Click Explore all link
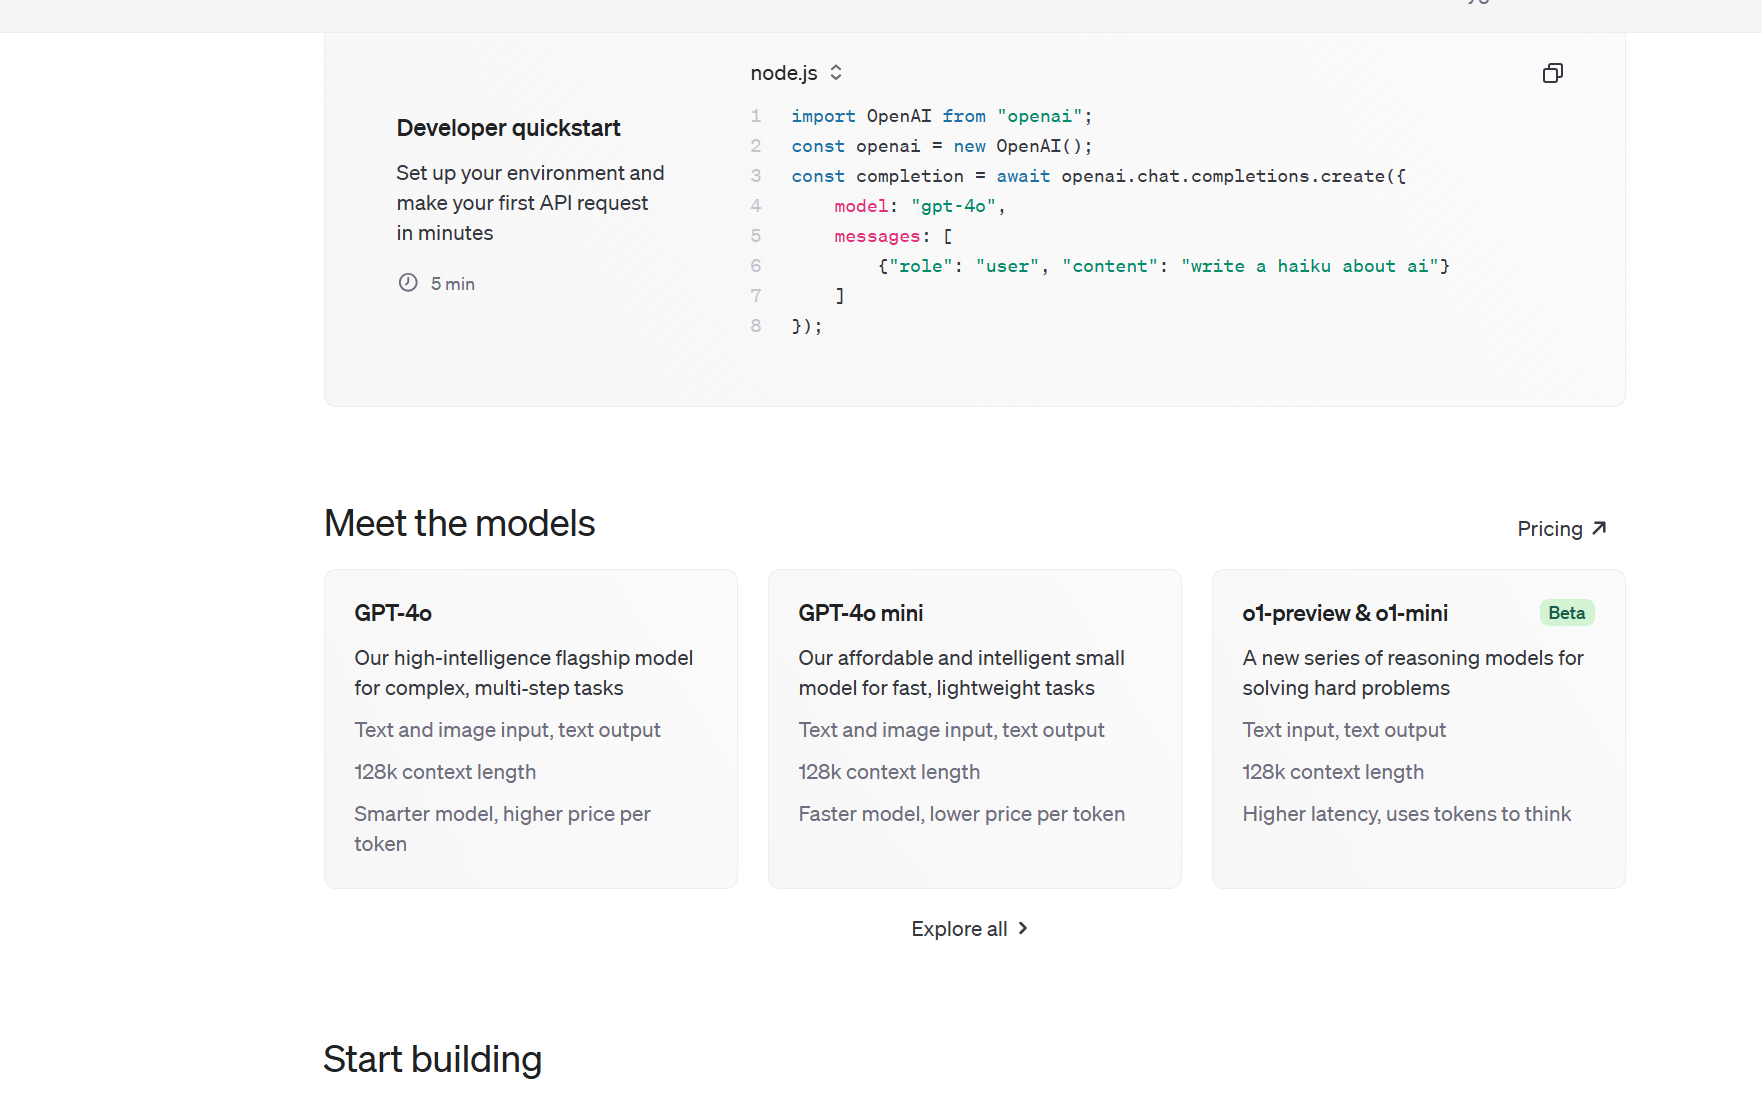The width and height of the screenshot is (1762, 1102). (x=970, y=929)
